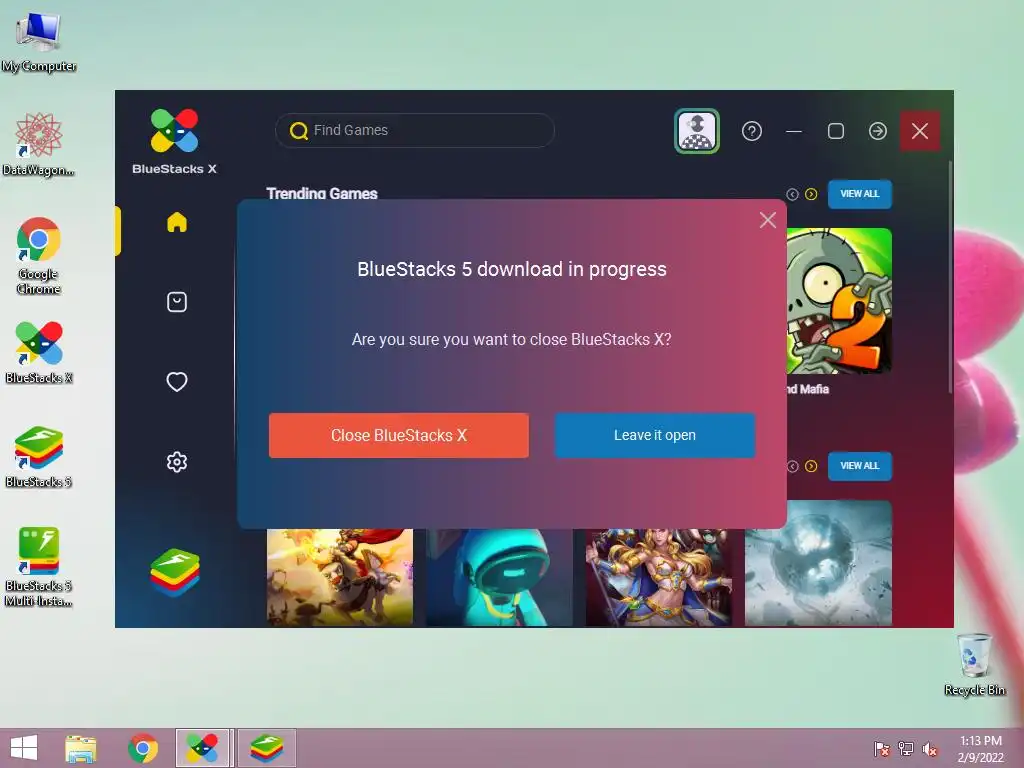Click the Trending Games heading
Image resolution: width=1024 pixels, height=768 pixels.
pyautogui.click(x=322, y=193)
